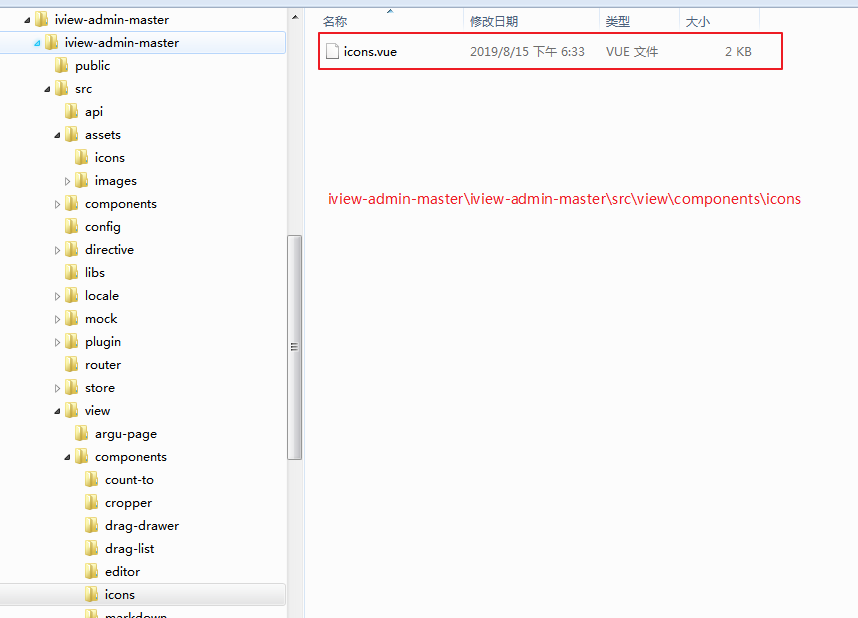Collapse the view folder node
Image resolution: width=858 pixels, height=618 pixels.
tap(57, 411)
